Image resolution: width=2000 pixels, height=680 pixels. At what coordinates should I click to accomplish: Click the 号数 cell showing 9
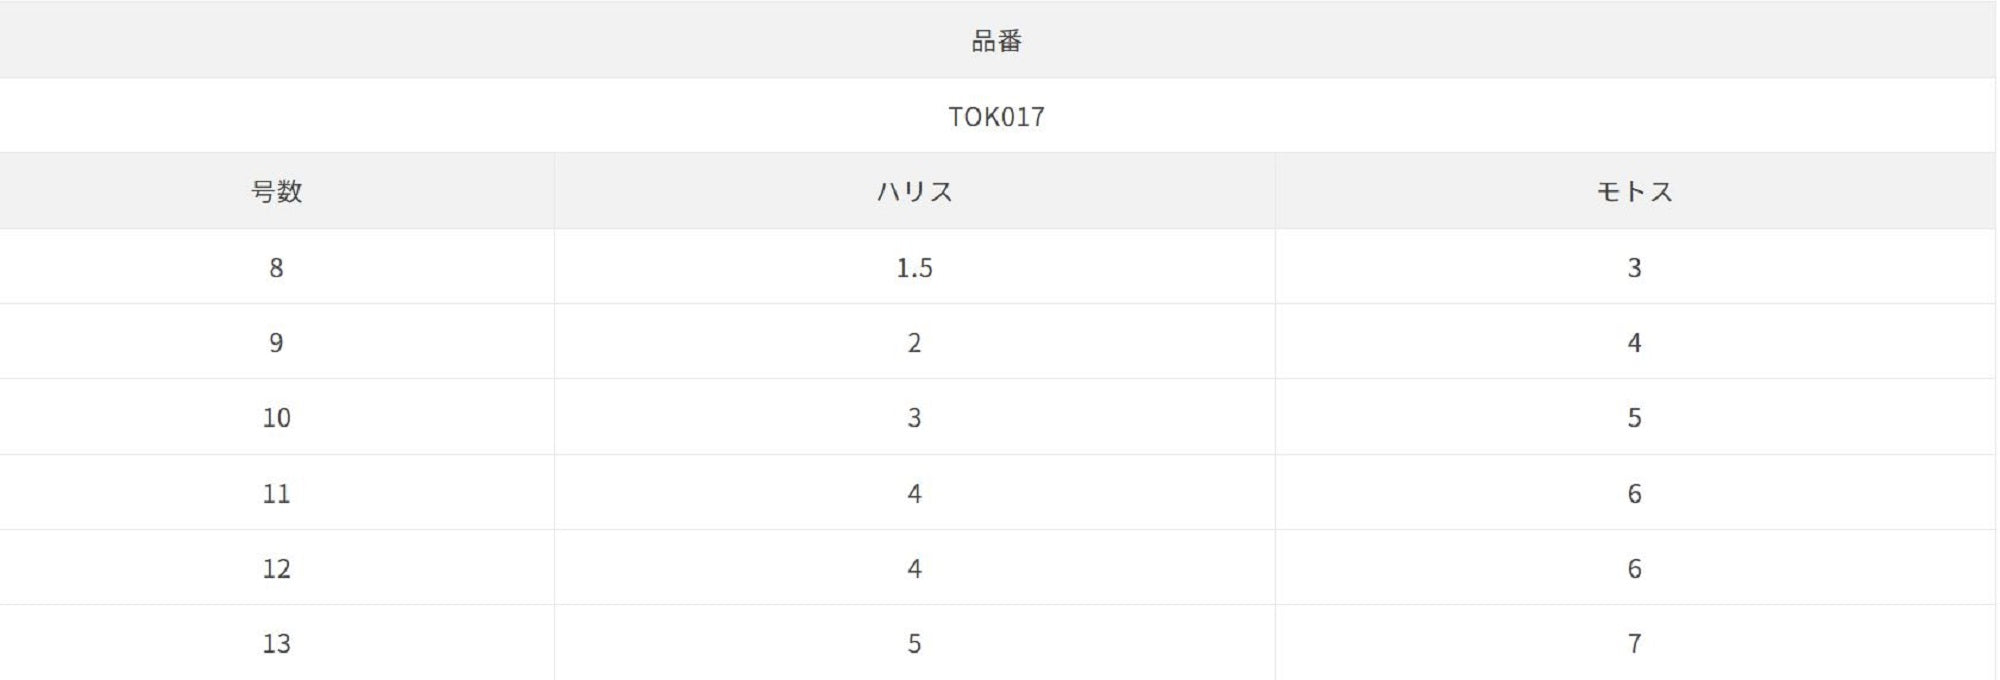tap(276, 343)
